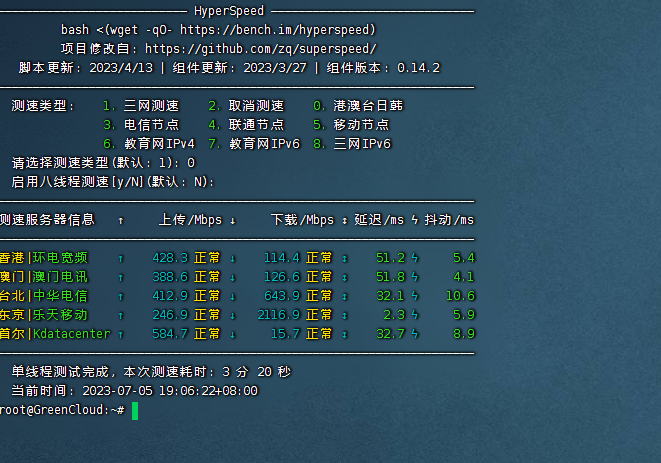Select option 3 电信节点
The image size is (661, 463).
(141, 125)
